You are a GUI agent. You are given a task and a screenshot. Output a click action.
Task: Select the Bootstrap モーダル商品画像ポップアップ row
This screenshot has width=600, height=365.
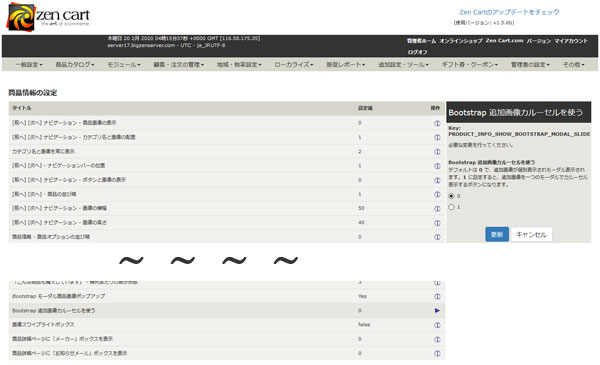point(227,297)
